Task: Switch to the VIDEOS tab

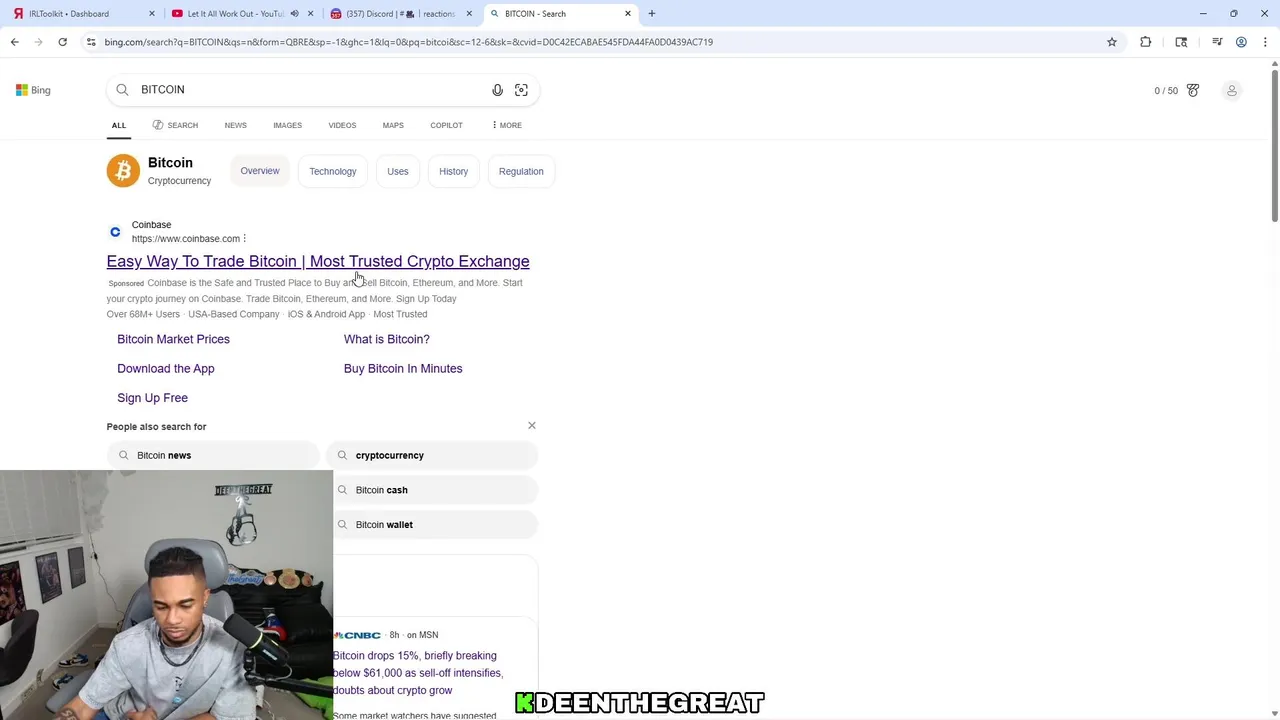Action: point(342,125)
